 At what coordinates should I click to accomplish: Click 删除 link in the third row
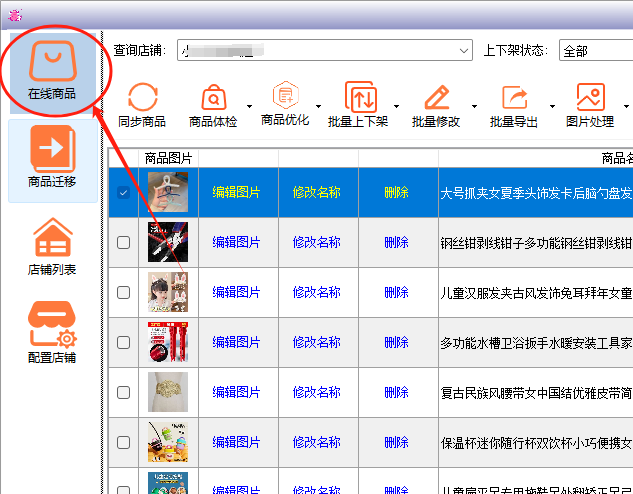pyautogui.click(x=396, y=293)
